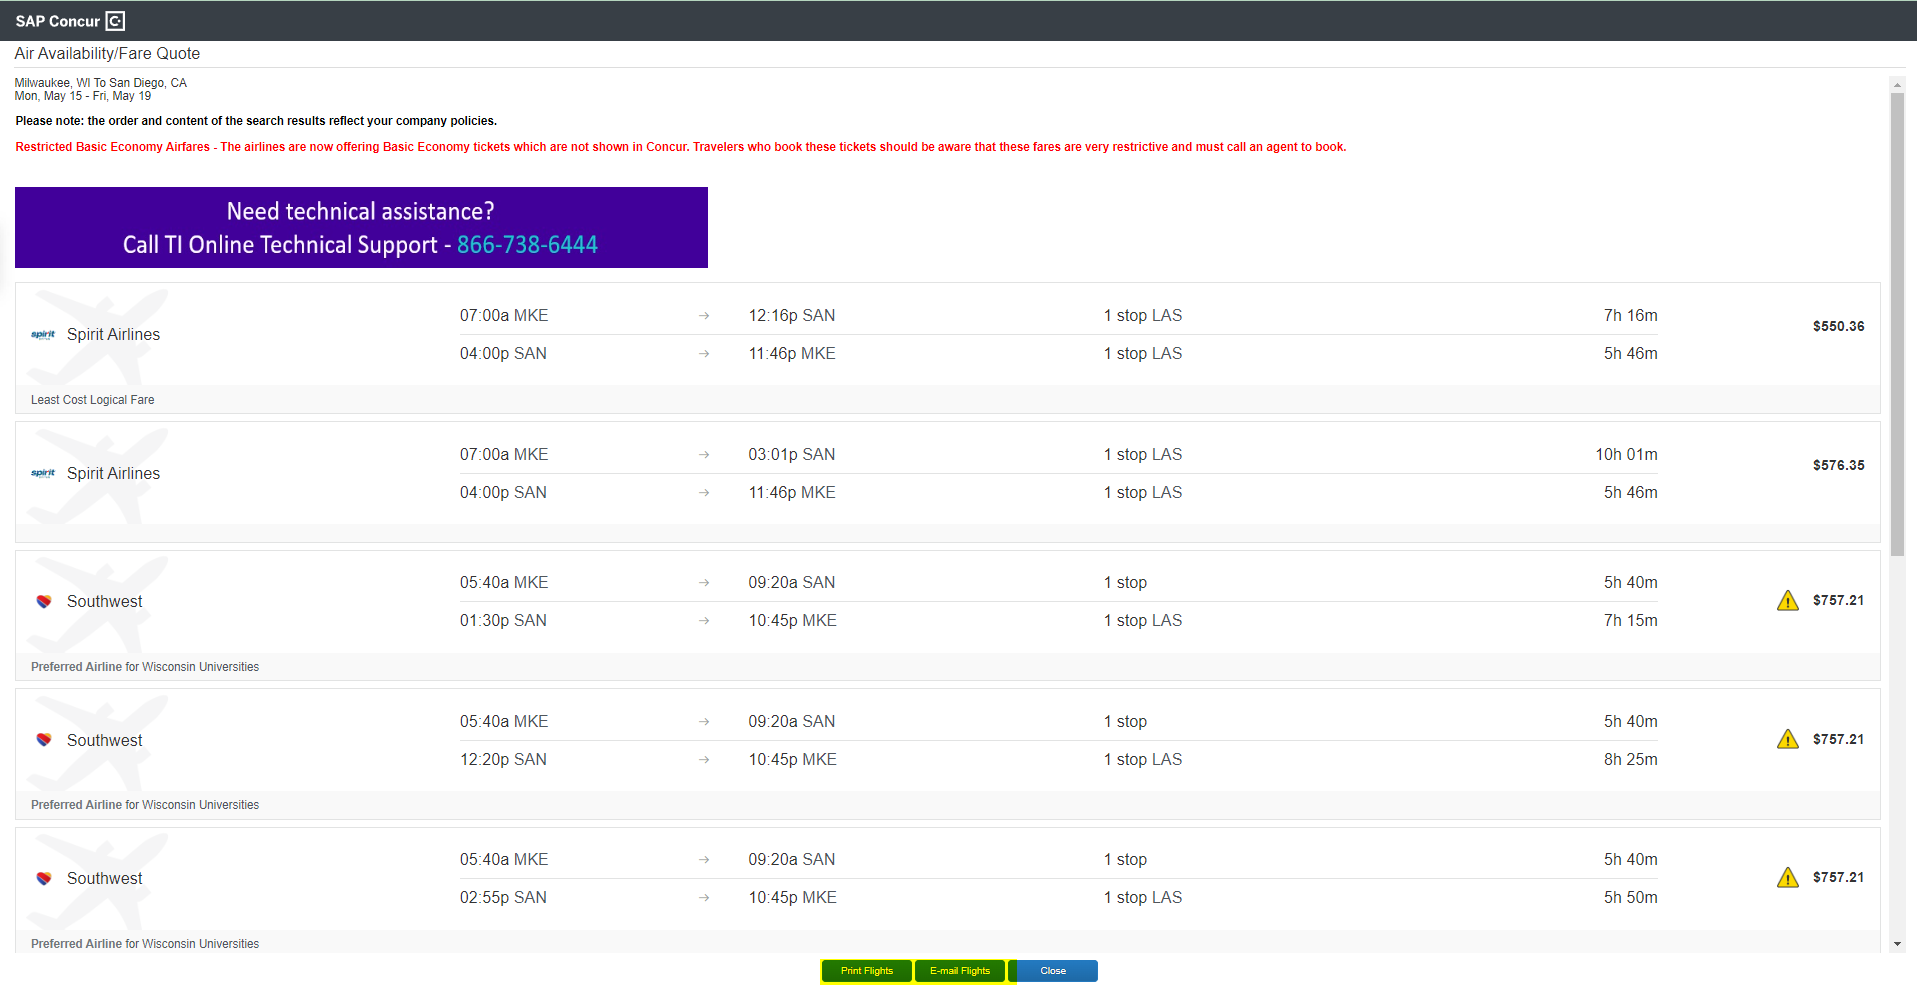This screenshot has width=1917, height=989.
Task: Click arrow icon after 04:00p SAN, $576.35 fare
Action: (704, 493)
